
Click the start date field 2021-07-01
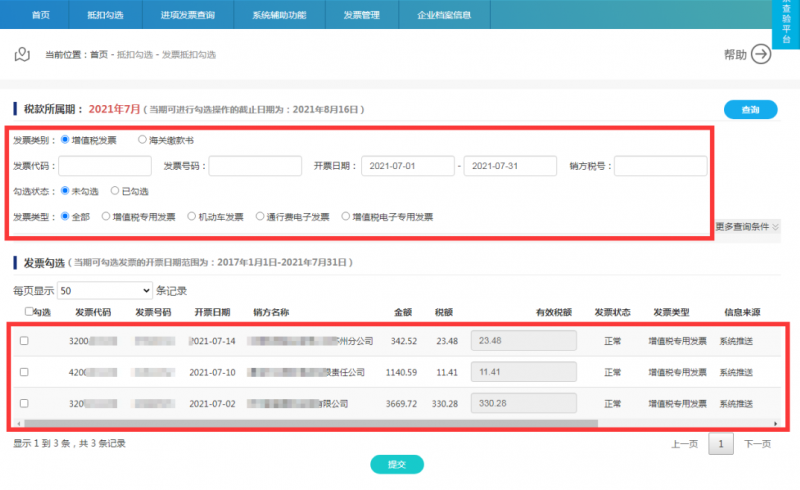coord(407,165)
